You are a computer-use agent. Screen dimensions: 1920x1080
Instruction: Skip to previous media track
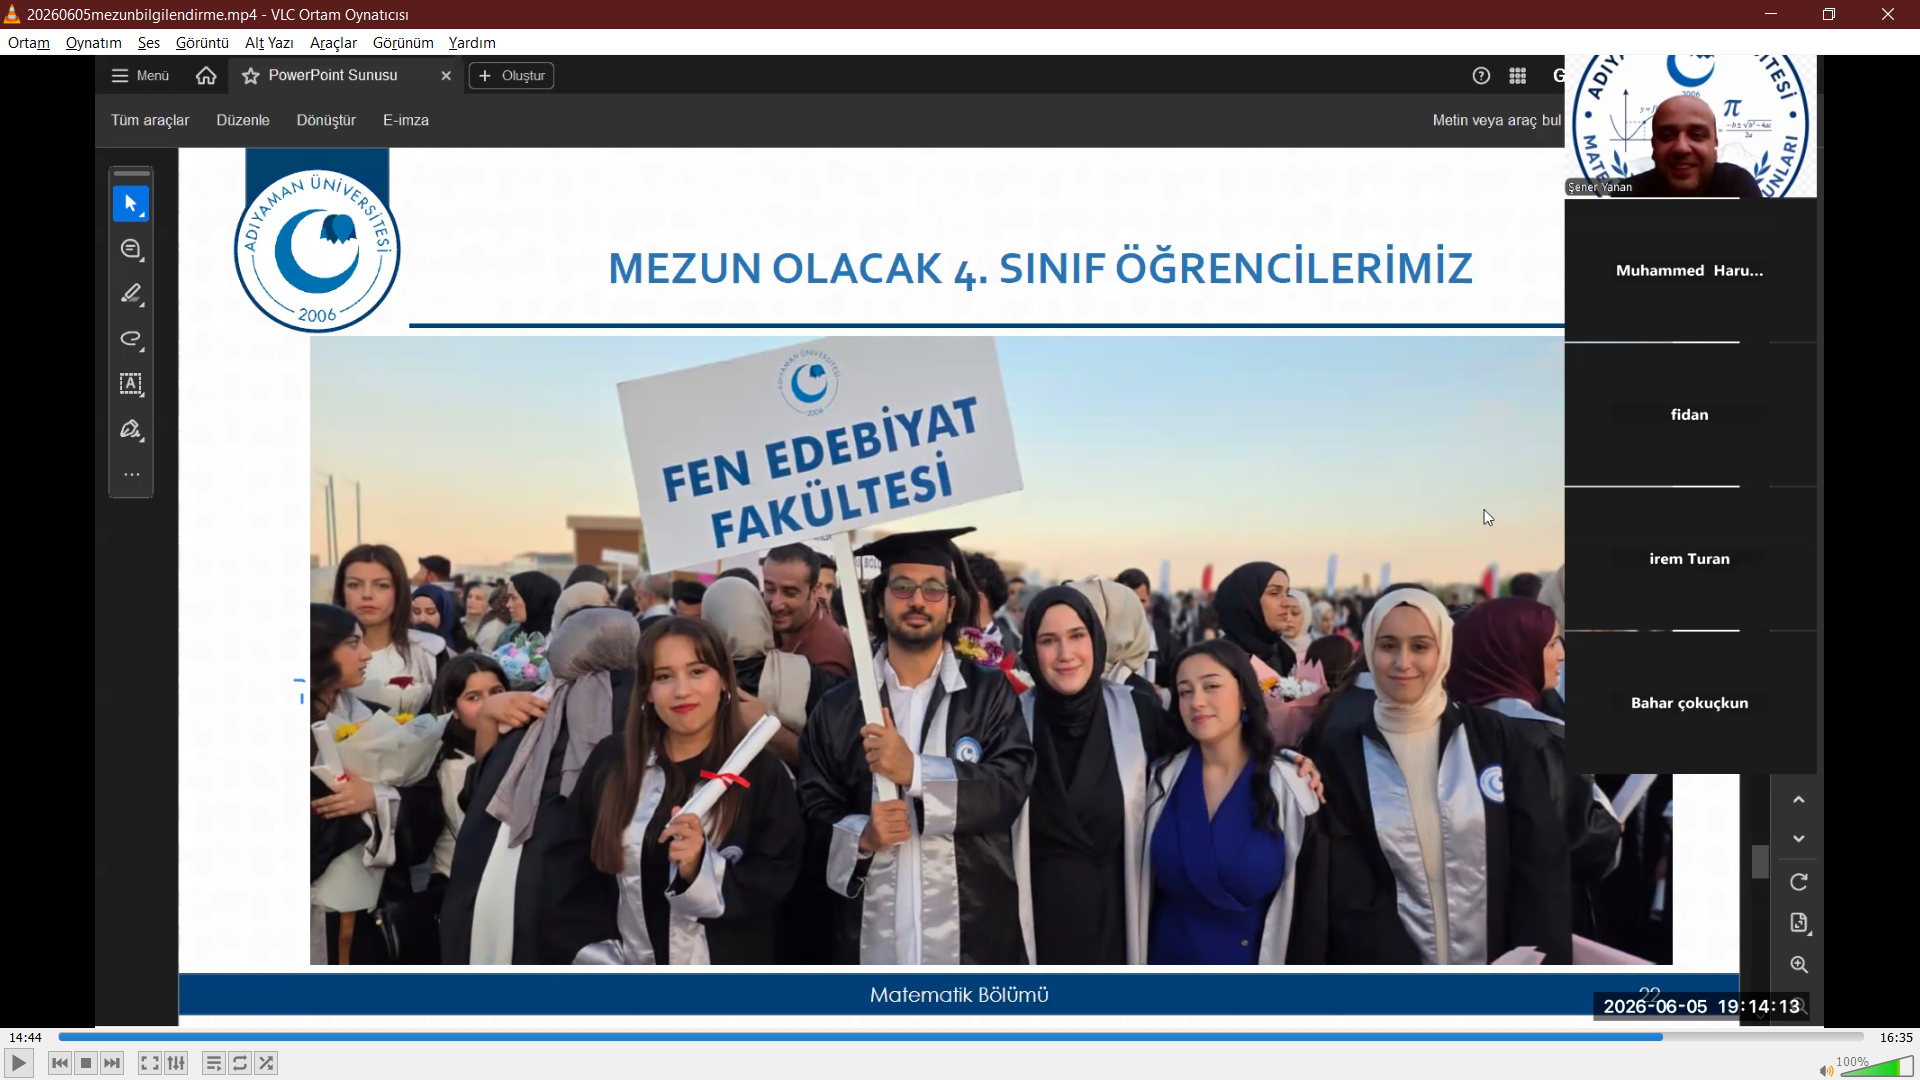[x=60, y=1063]
